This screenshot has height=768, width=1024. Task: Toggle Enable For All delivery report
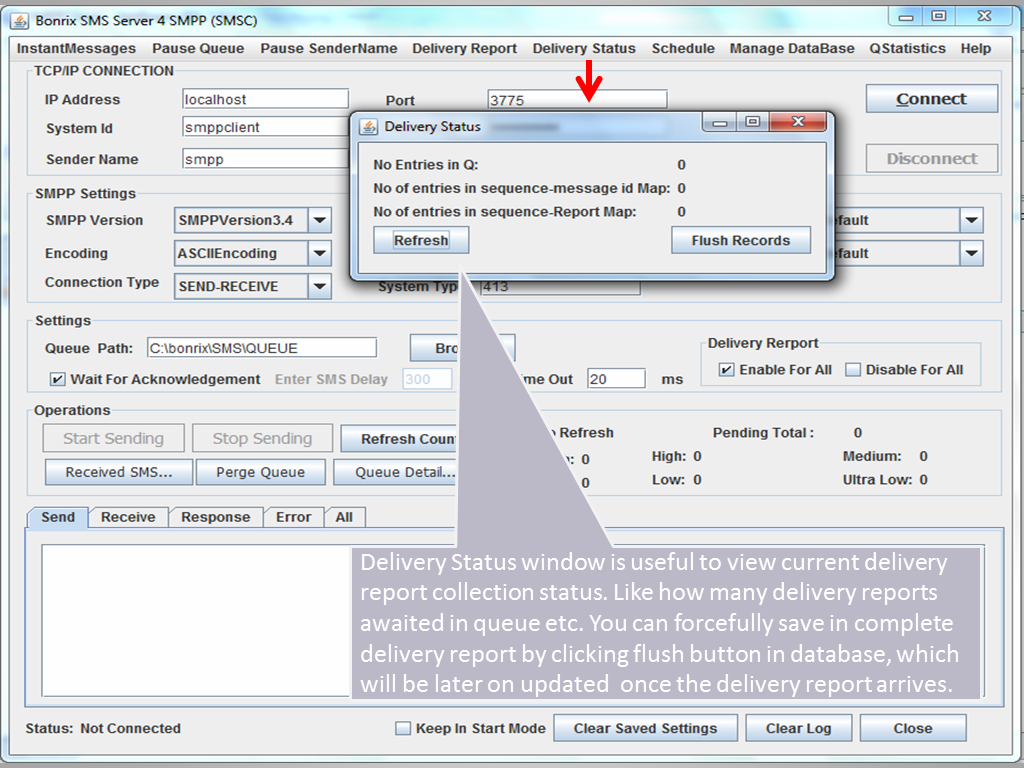[726, 370]
